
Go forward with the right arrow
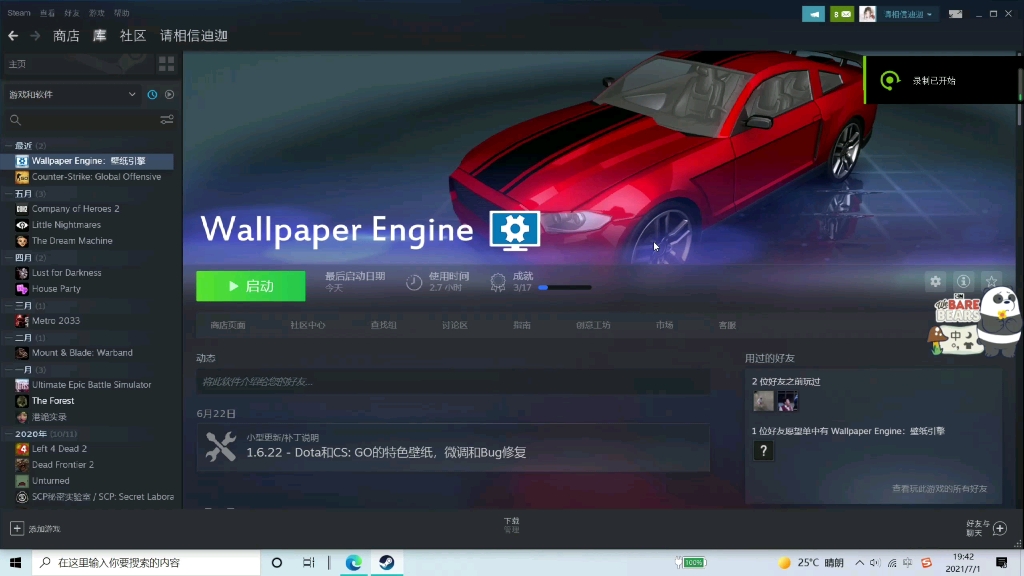[x=35, y=36]
